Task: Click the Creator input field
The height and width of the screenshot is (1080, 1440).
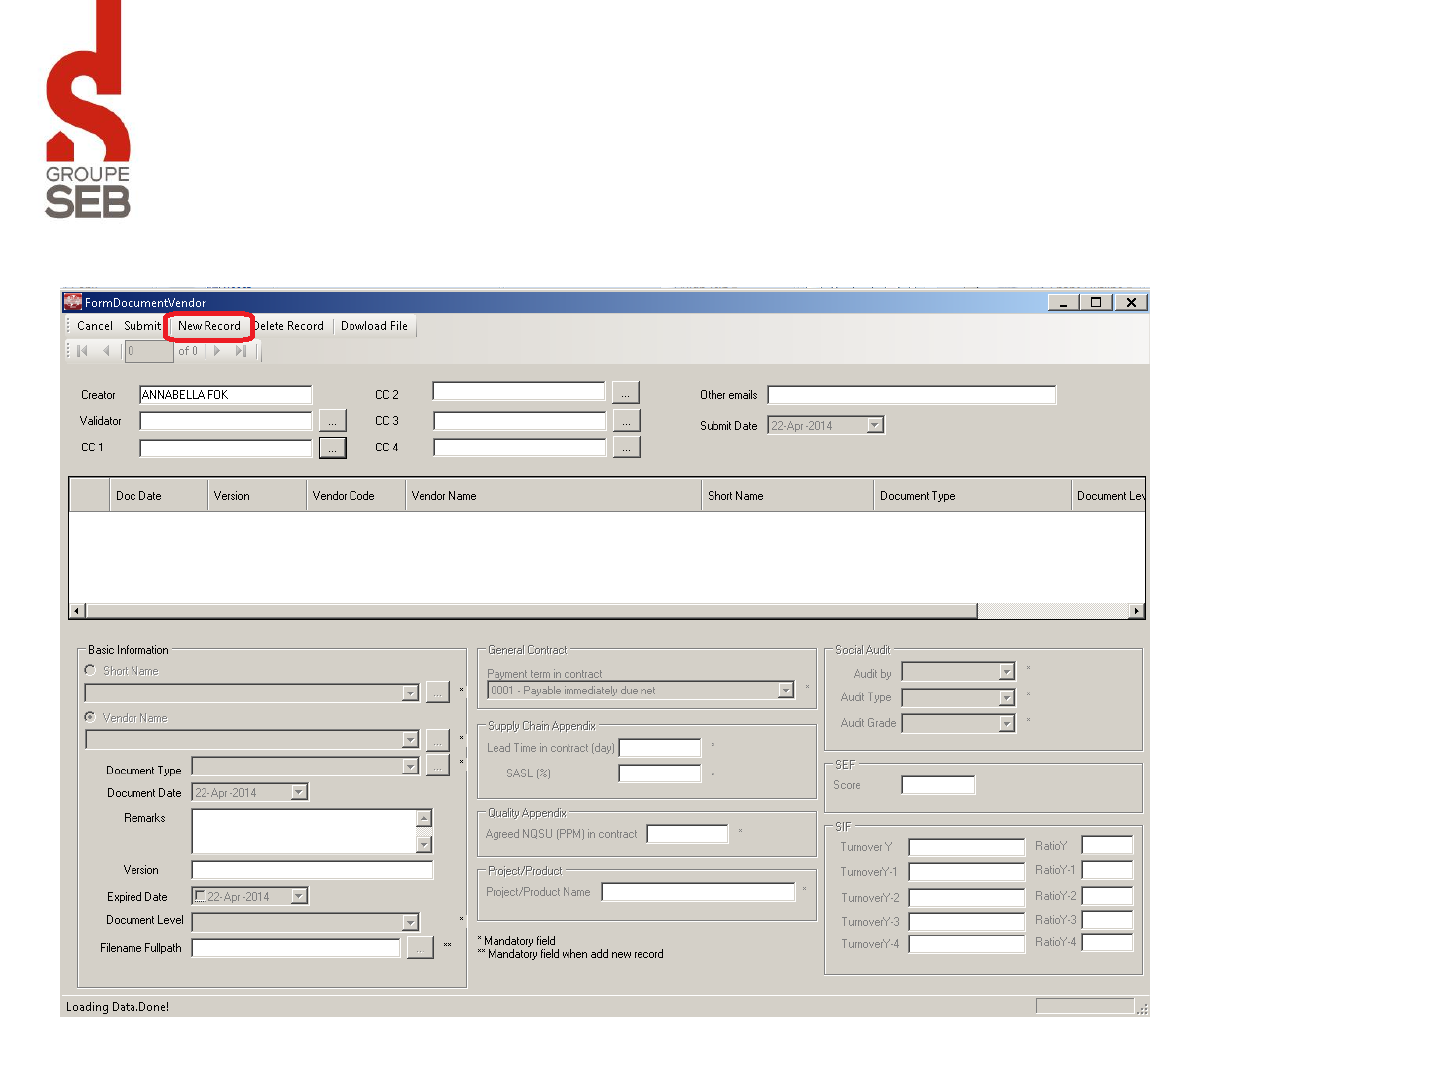Action: point(225,395)
